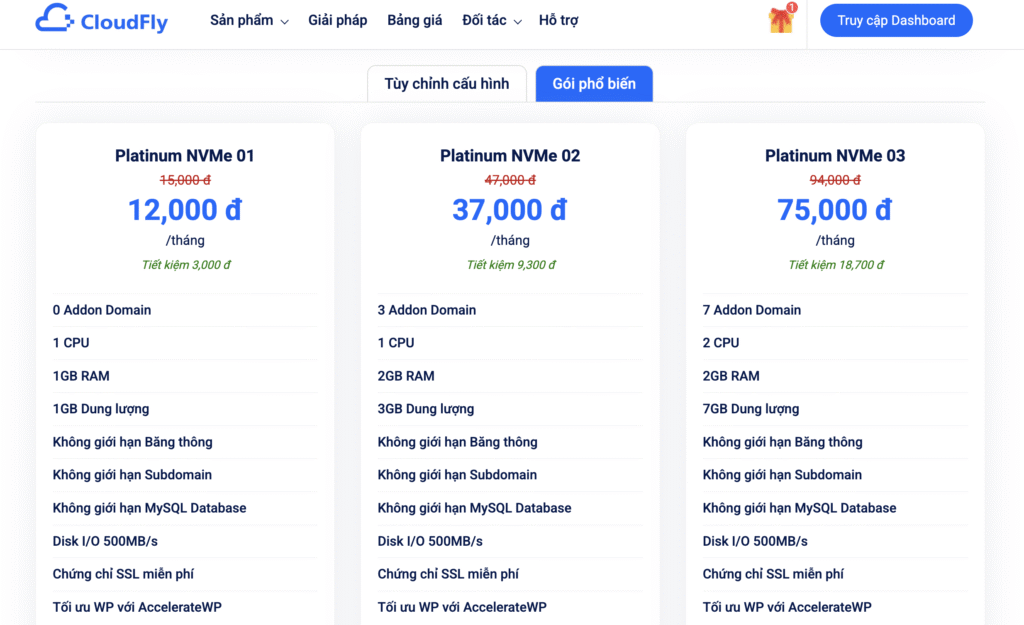This screenshot has height=625, width=1024.
Task: Expand the Đối tác dropdown menu
Action: click(x=492, y=20)
